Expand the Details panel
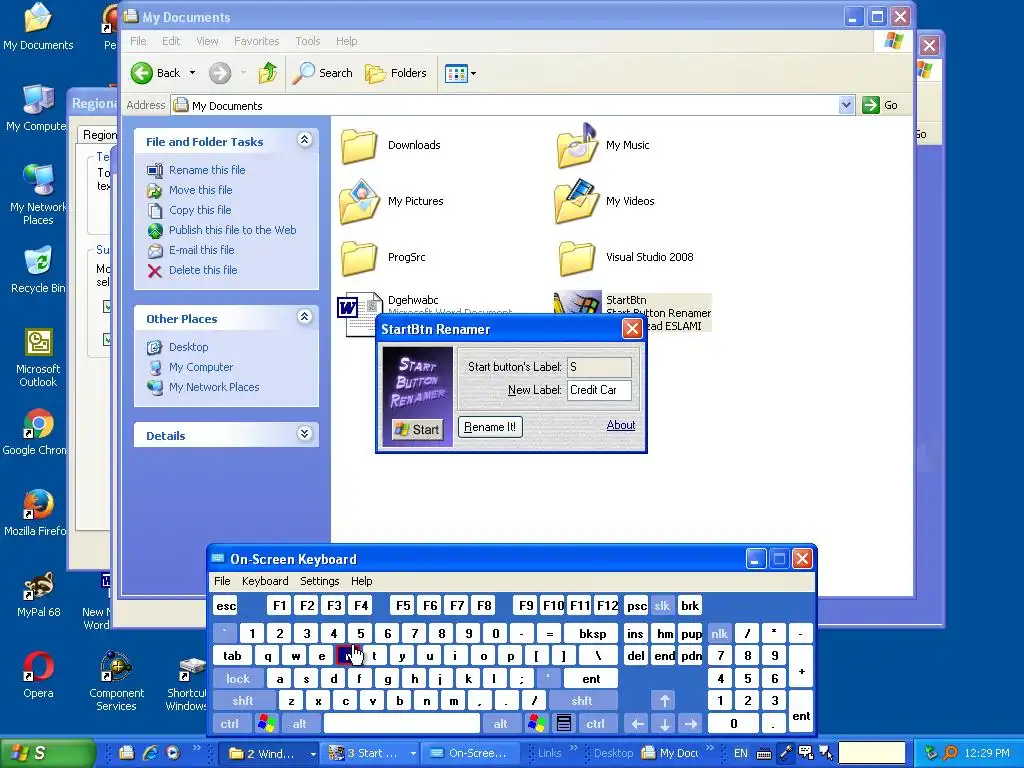Screen dimensions: 1024x768 pos(304,434)
